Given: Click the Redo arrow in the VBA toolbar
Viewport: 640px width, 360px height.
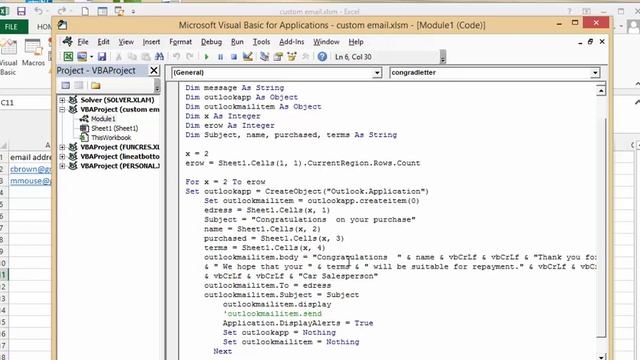Looking at the screenshot, I should click(190, 57).
